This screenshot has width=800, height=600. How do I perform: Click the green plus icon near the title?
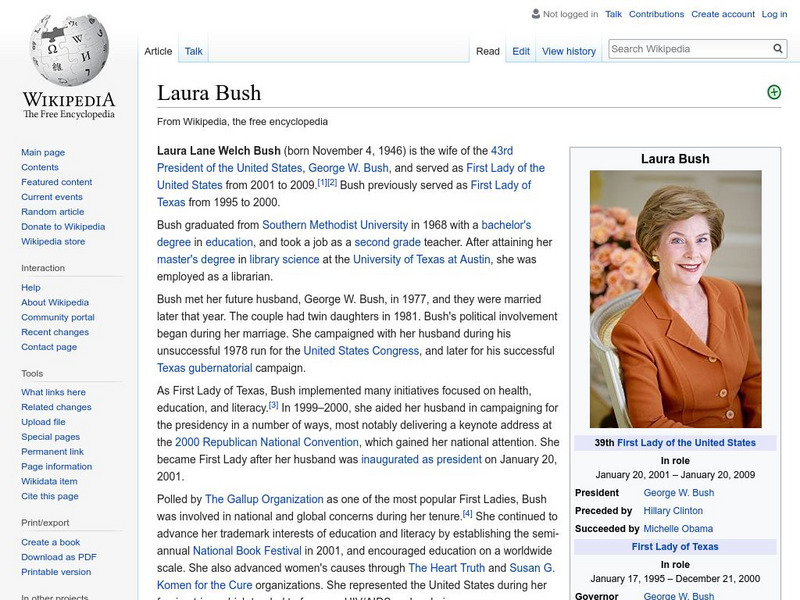click(772, 91)
